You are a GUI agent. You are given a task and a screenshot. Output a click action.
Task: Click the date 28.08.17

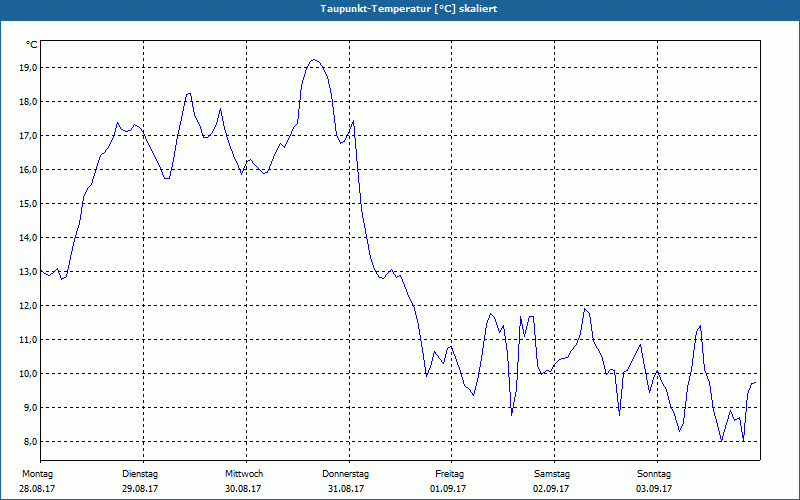[x=37, y=489]
